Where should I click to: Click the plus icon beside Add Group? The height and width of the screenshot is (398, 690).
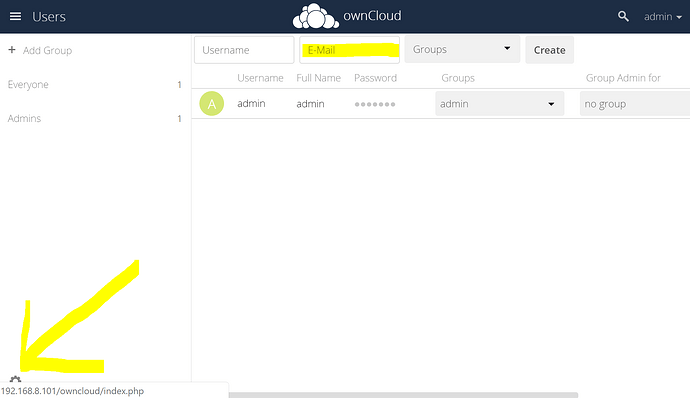point(12,50)
